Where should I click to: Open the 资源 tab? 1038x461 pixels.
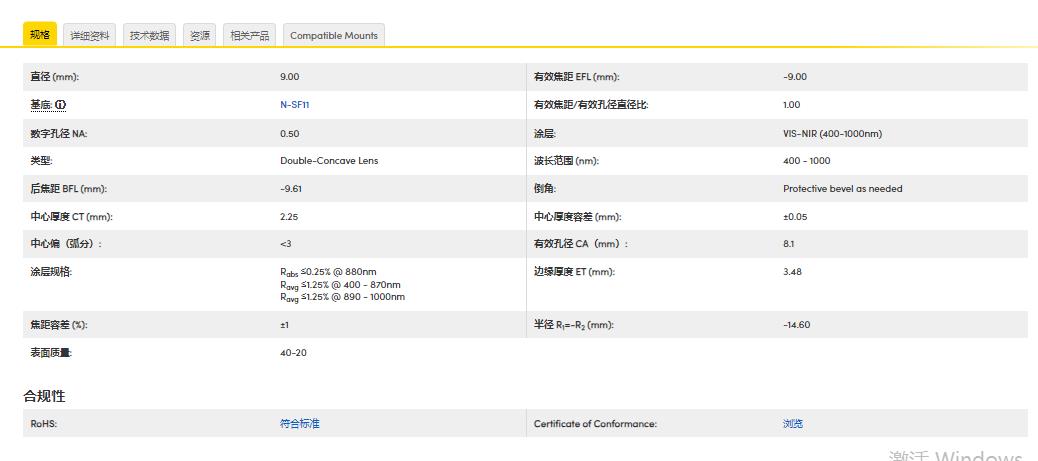(200, 36)
